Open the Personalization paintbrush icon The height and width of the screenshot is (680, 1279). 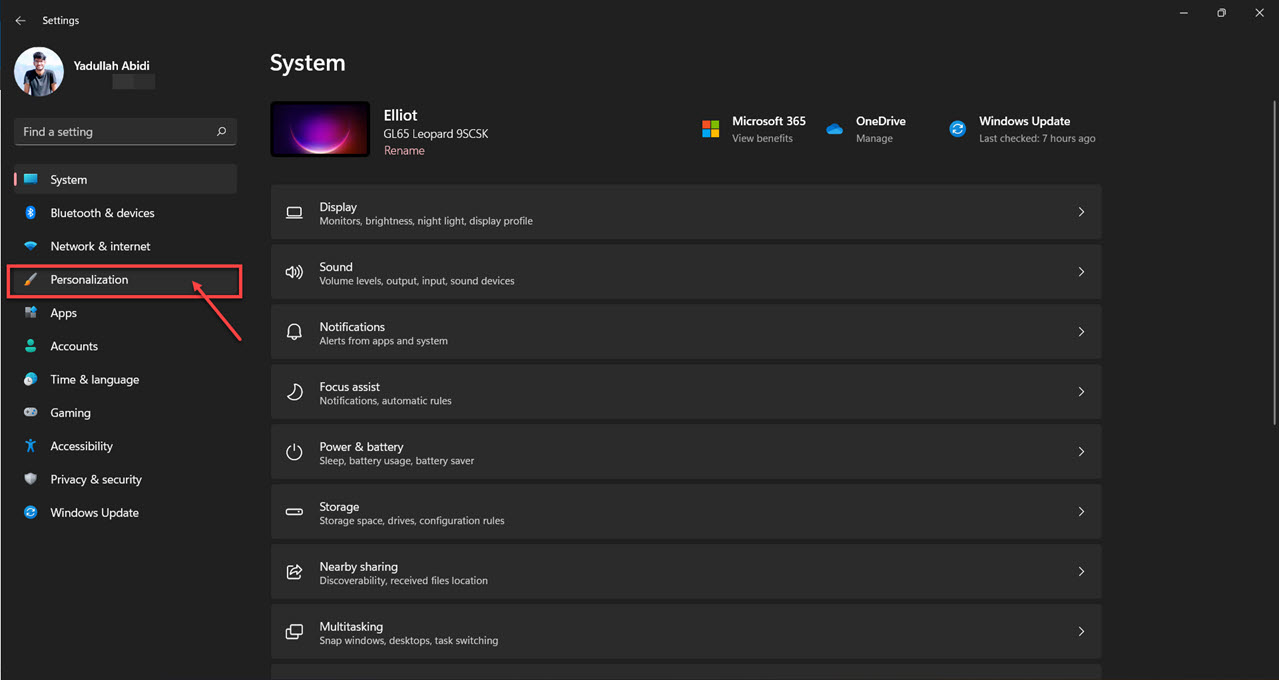(30, 280)
